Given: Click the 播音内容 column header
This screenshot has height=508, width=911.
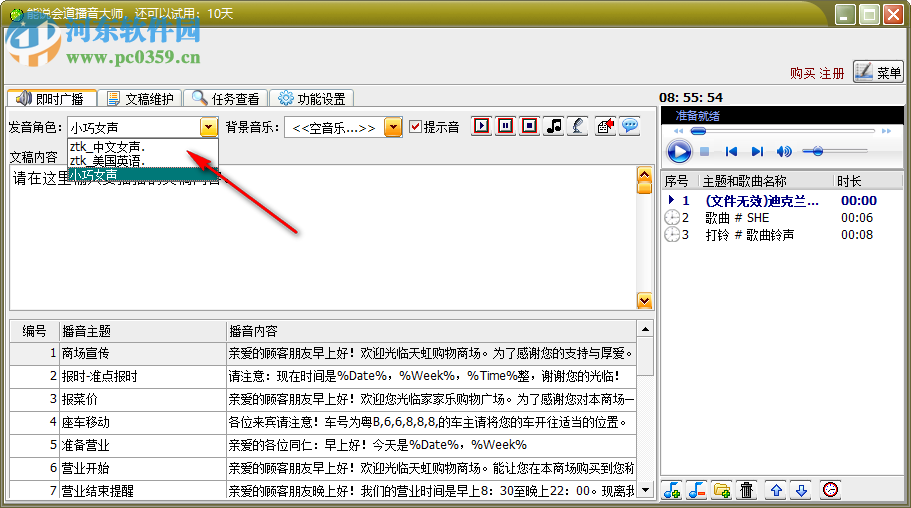Looking at the screenshot, I should coord(431,331).
